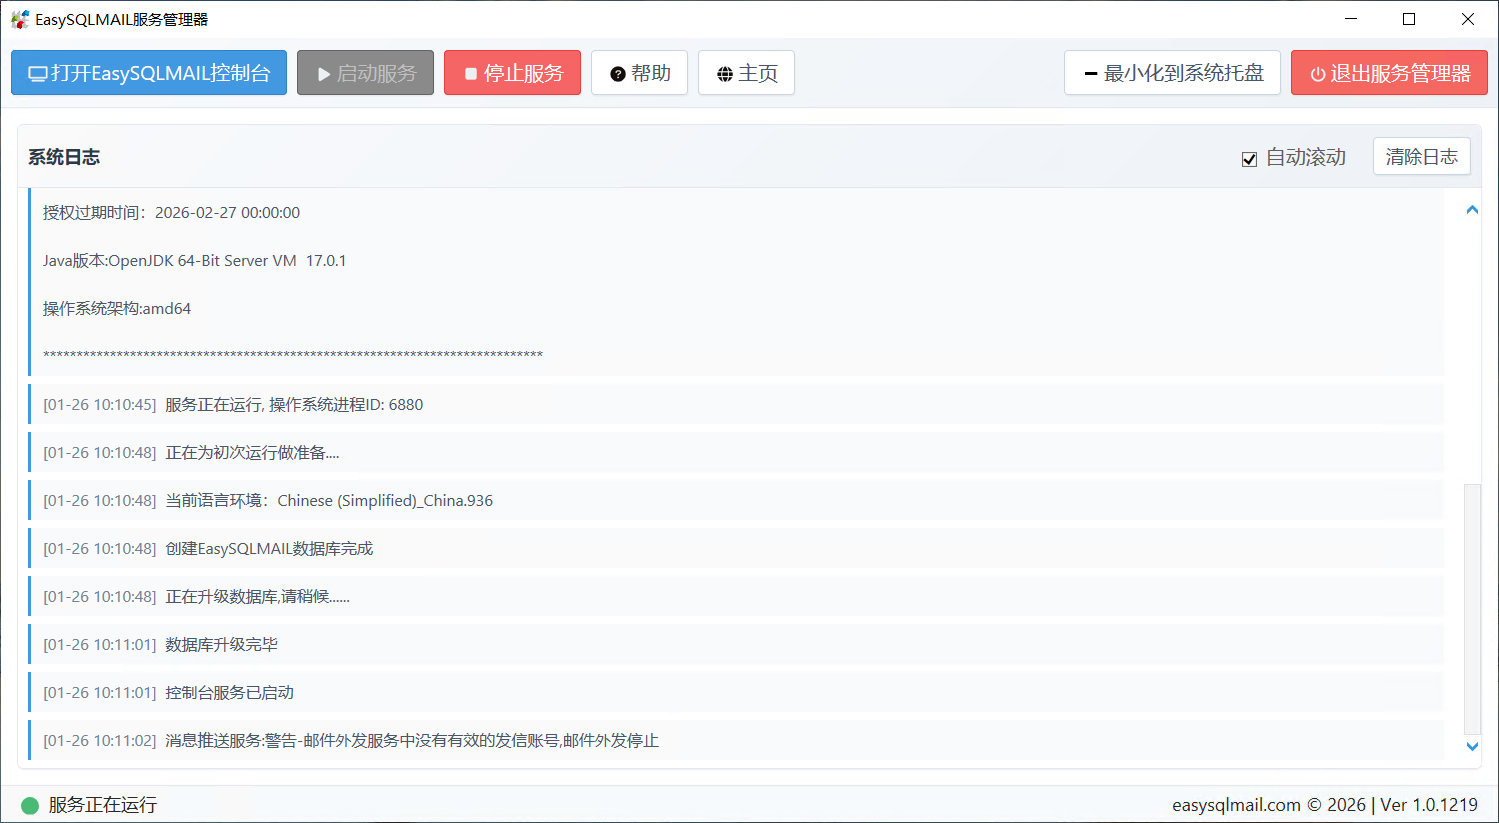Screen dimensions: 1499x823
Task: Click the green service running status indicator
Action: (x=30, y=805)
